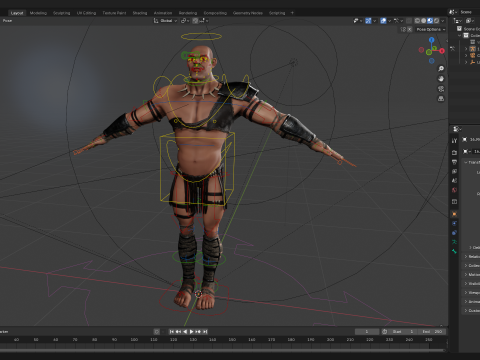Click the current frame number field
This screenshot has width=480, height=360.
(367, 332)
